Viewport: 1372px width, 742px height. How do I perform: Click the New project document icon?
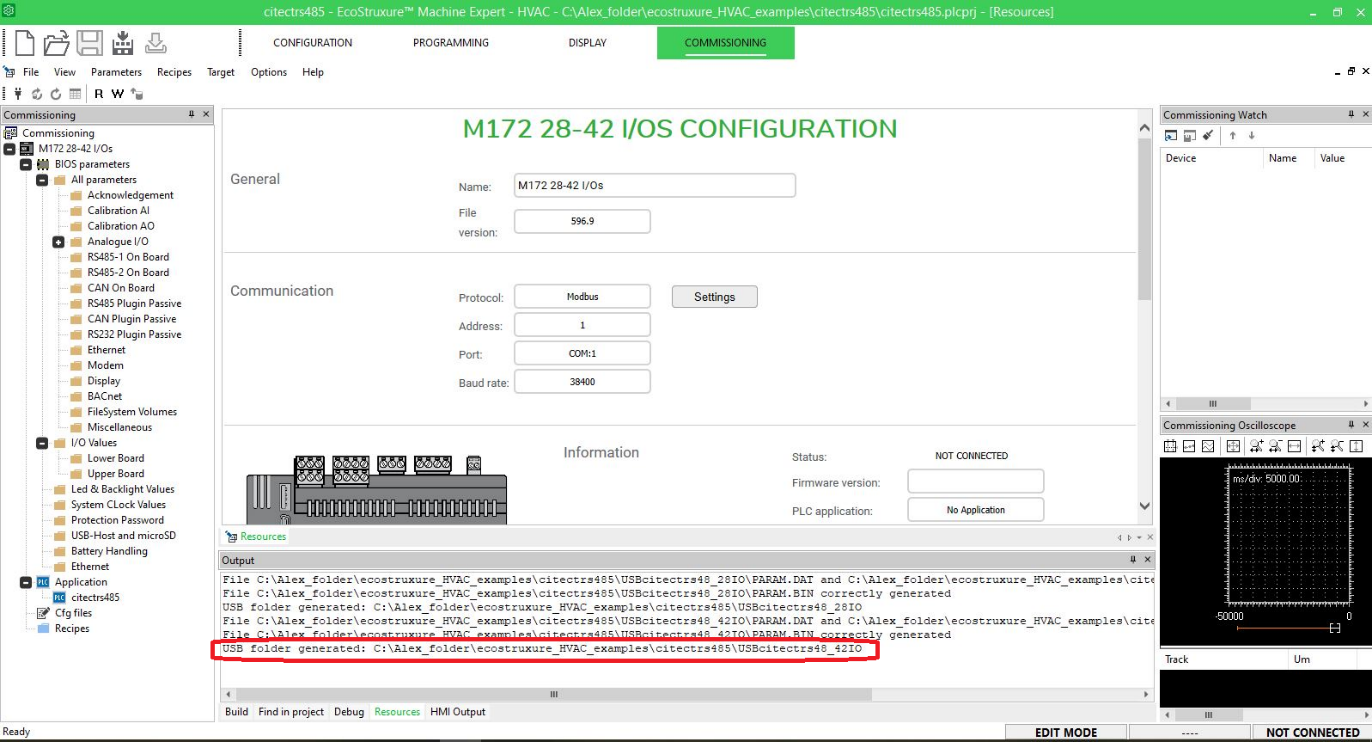point(24,43)
